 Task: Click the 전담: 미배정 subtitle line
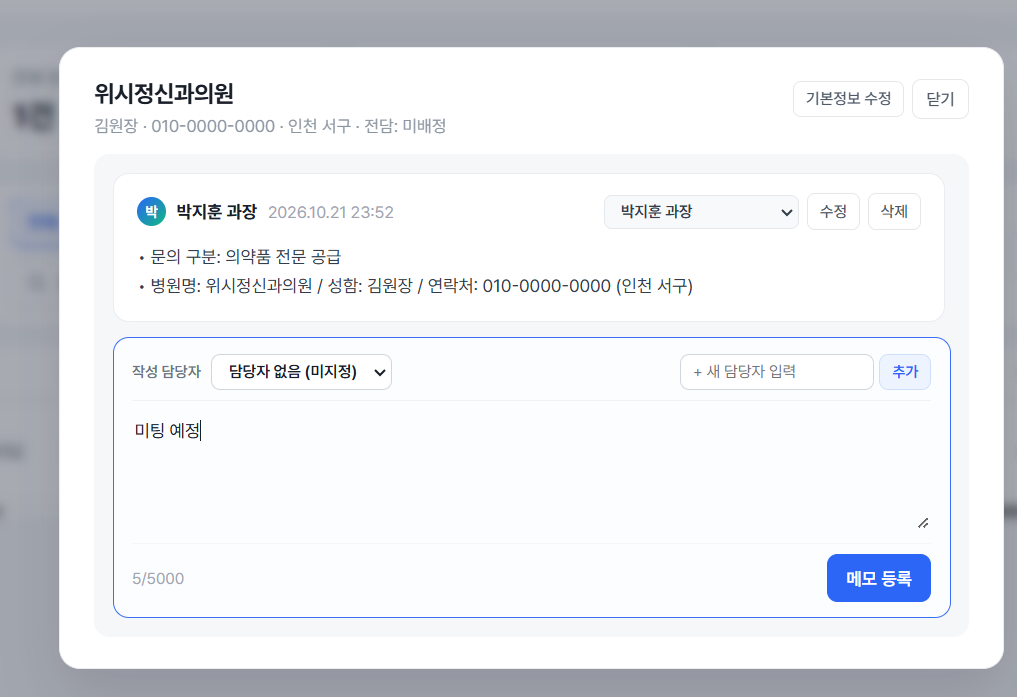(270, 126)
